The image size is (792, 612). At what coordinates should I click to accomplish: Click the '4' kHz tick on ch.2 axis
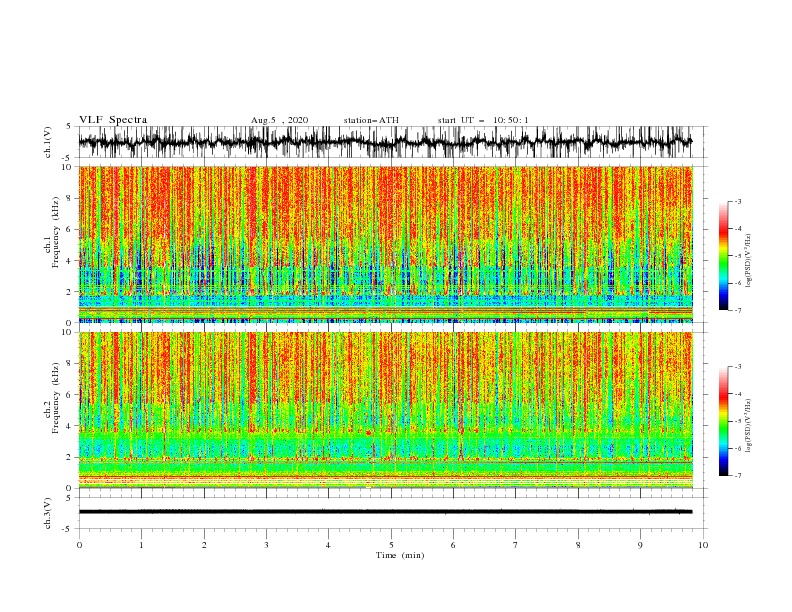pyautogui.click(x=70, y=426)
